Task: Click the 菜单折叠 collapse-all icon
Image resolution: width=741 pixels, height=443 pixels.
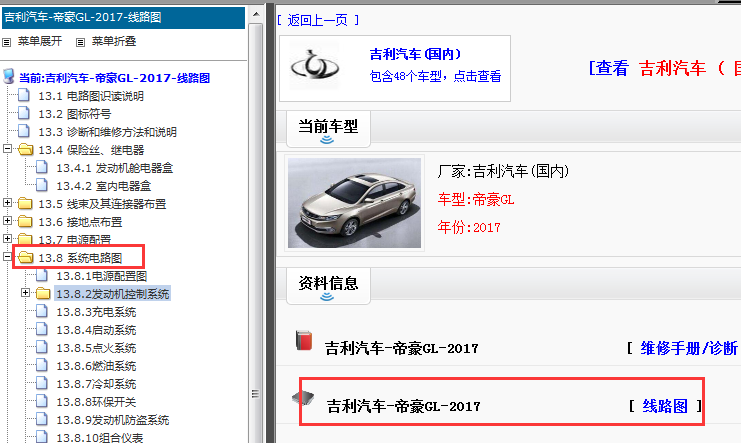Action: [x=80, y=43]
